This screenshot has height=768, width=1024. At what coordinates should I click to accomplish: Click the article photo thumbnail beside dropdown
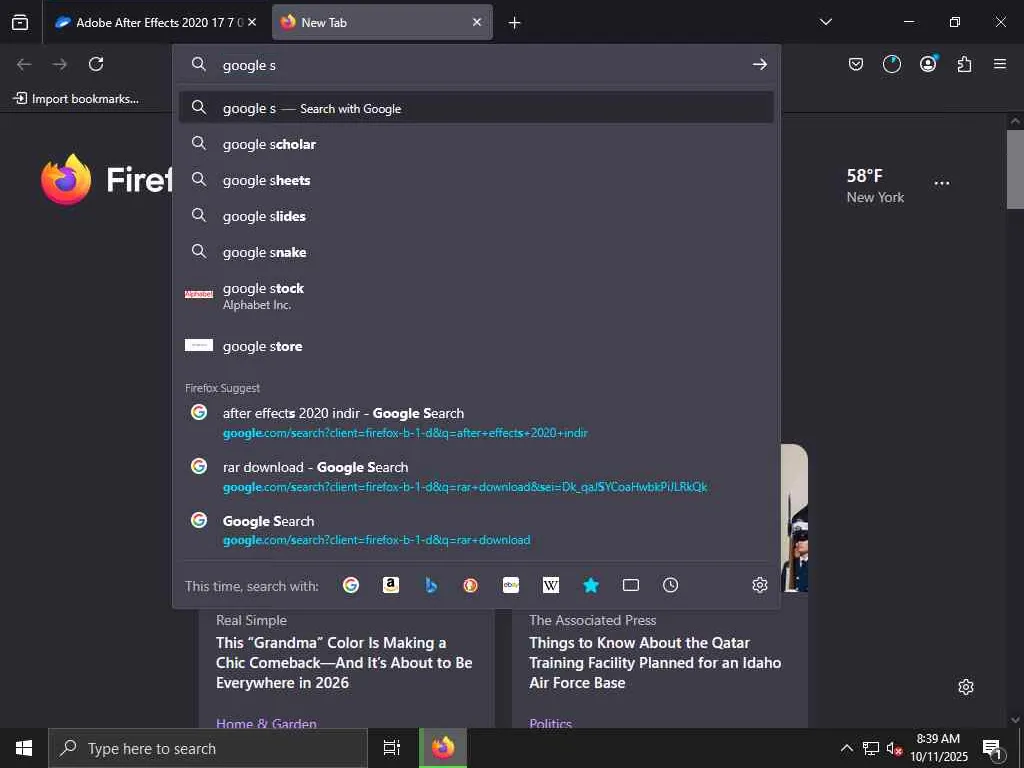794,518
